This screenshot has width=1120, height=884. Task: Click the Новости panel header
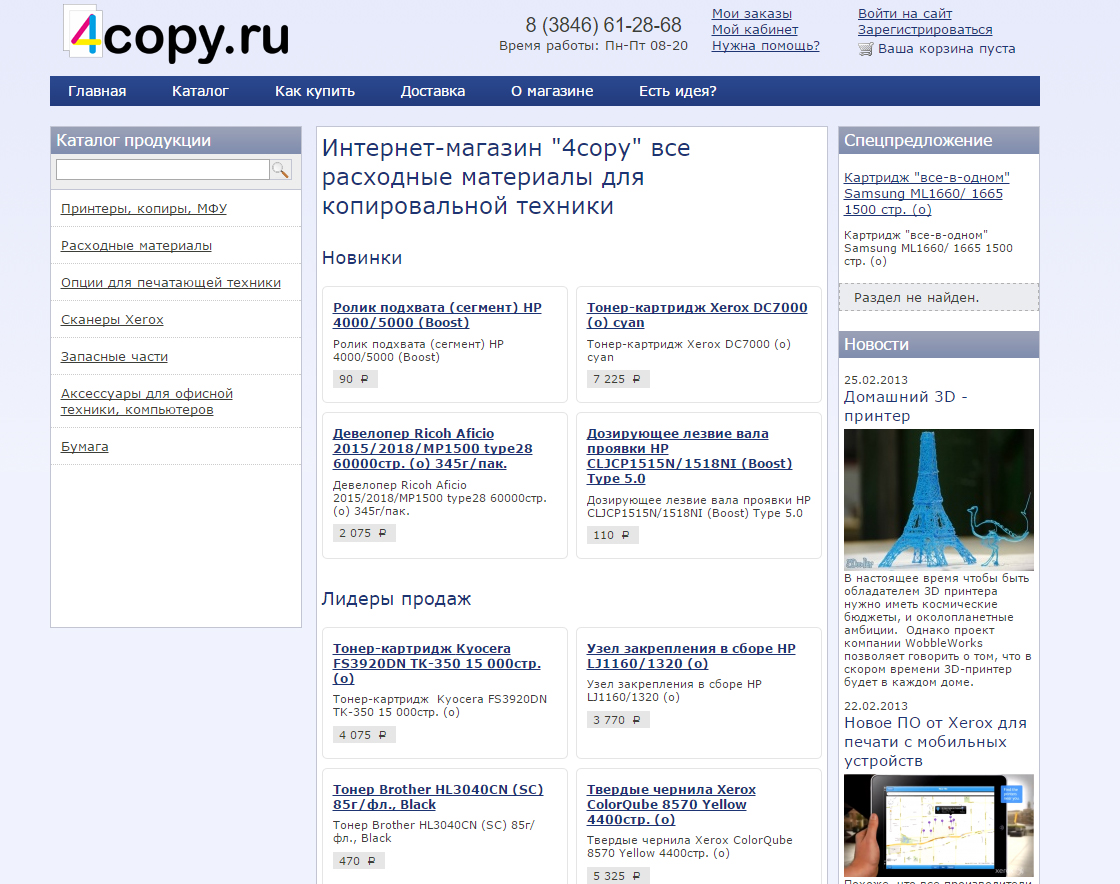coord(939,344)
